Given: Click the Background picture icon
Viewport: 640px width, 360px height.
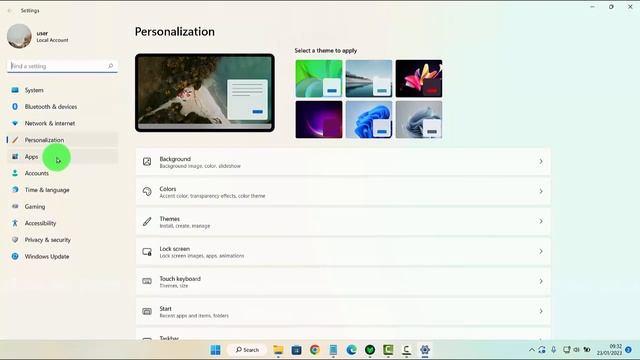Looking at the screenshot, I should (147, 162).
